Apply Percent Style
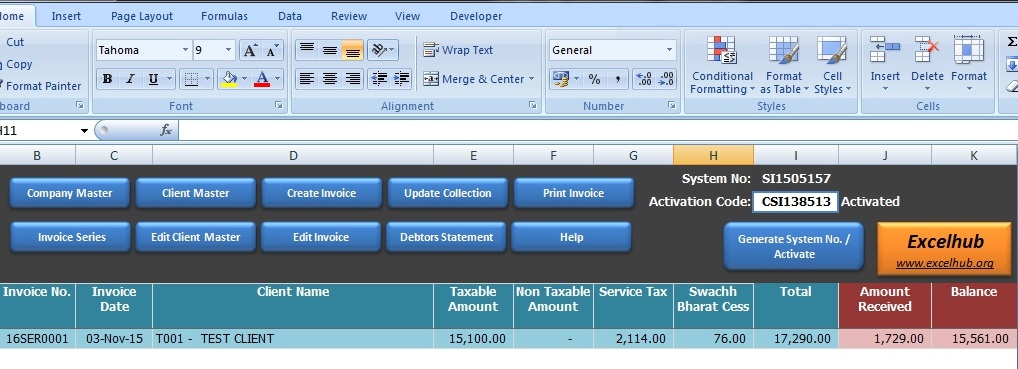Screen dimensions: 1018x369 594,79
